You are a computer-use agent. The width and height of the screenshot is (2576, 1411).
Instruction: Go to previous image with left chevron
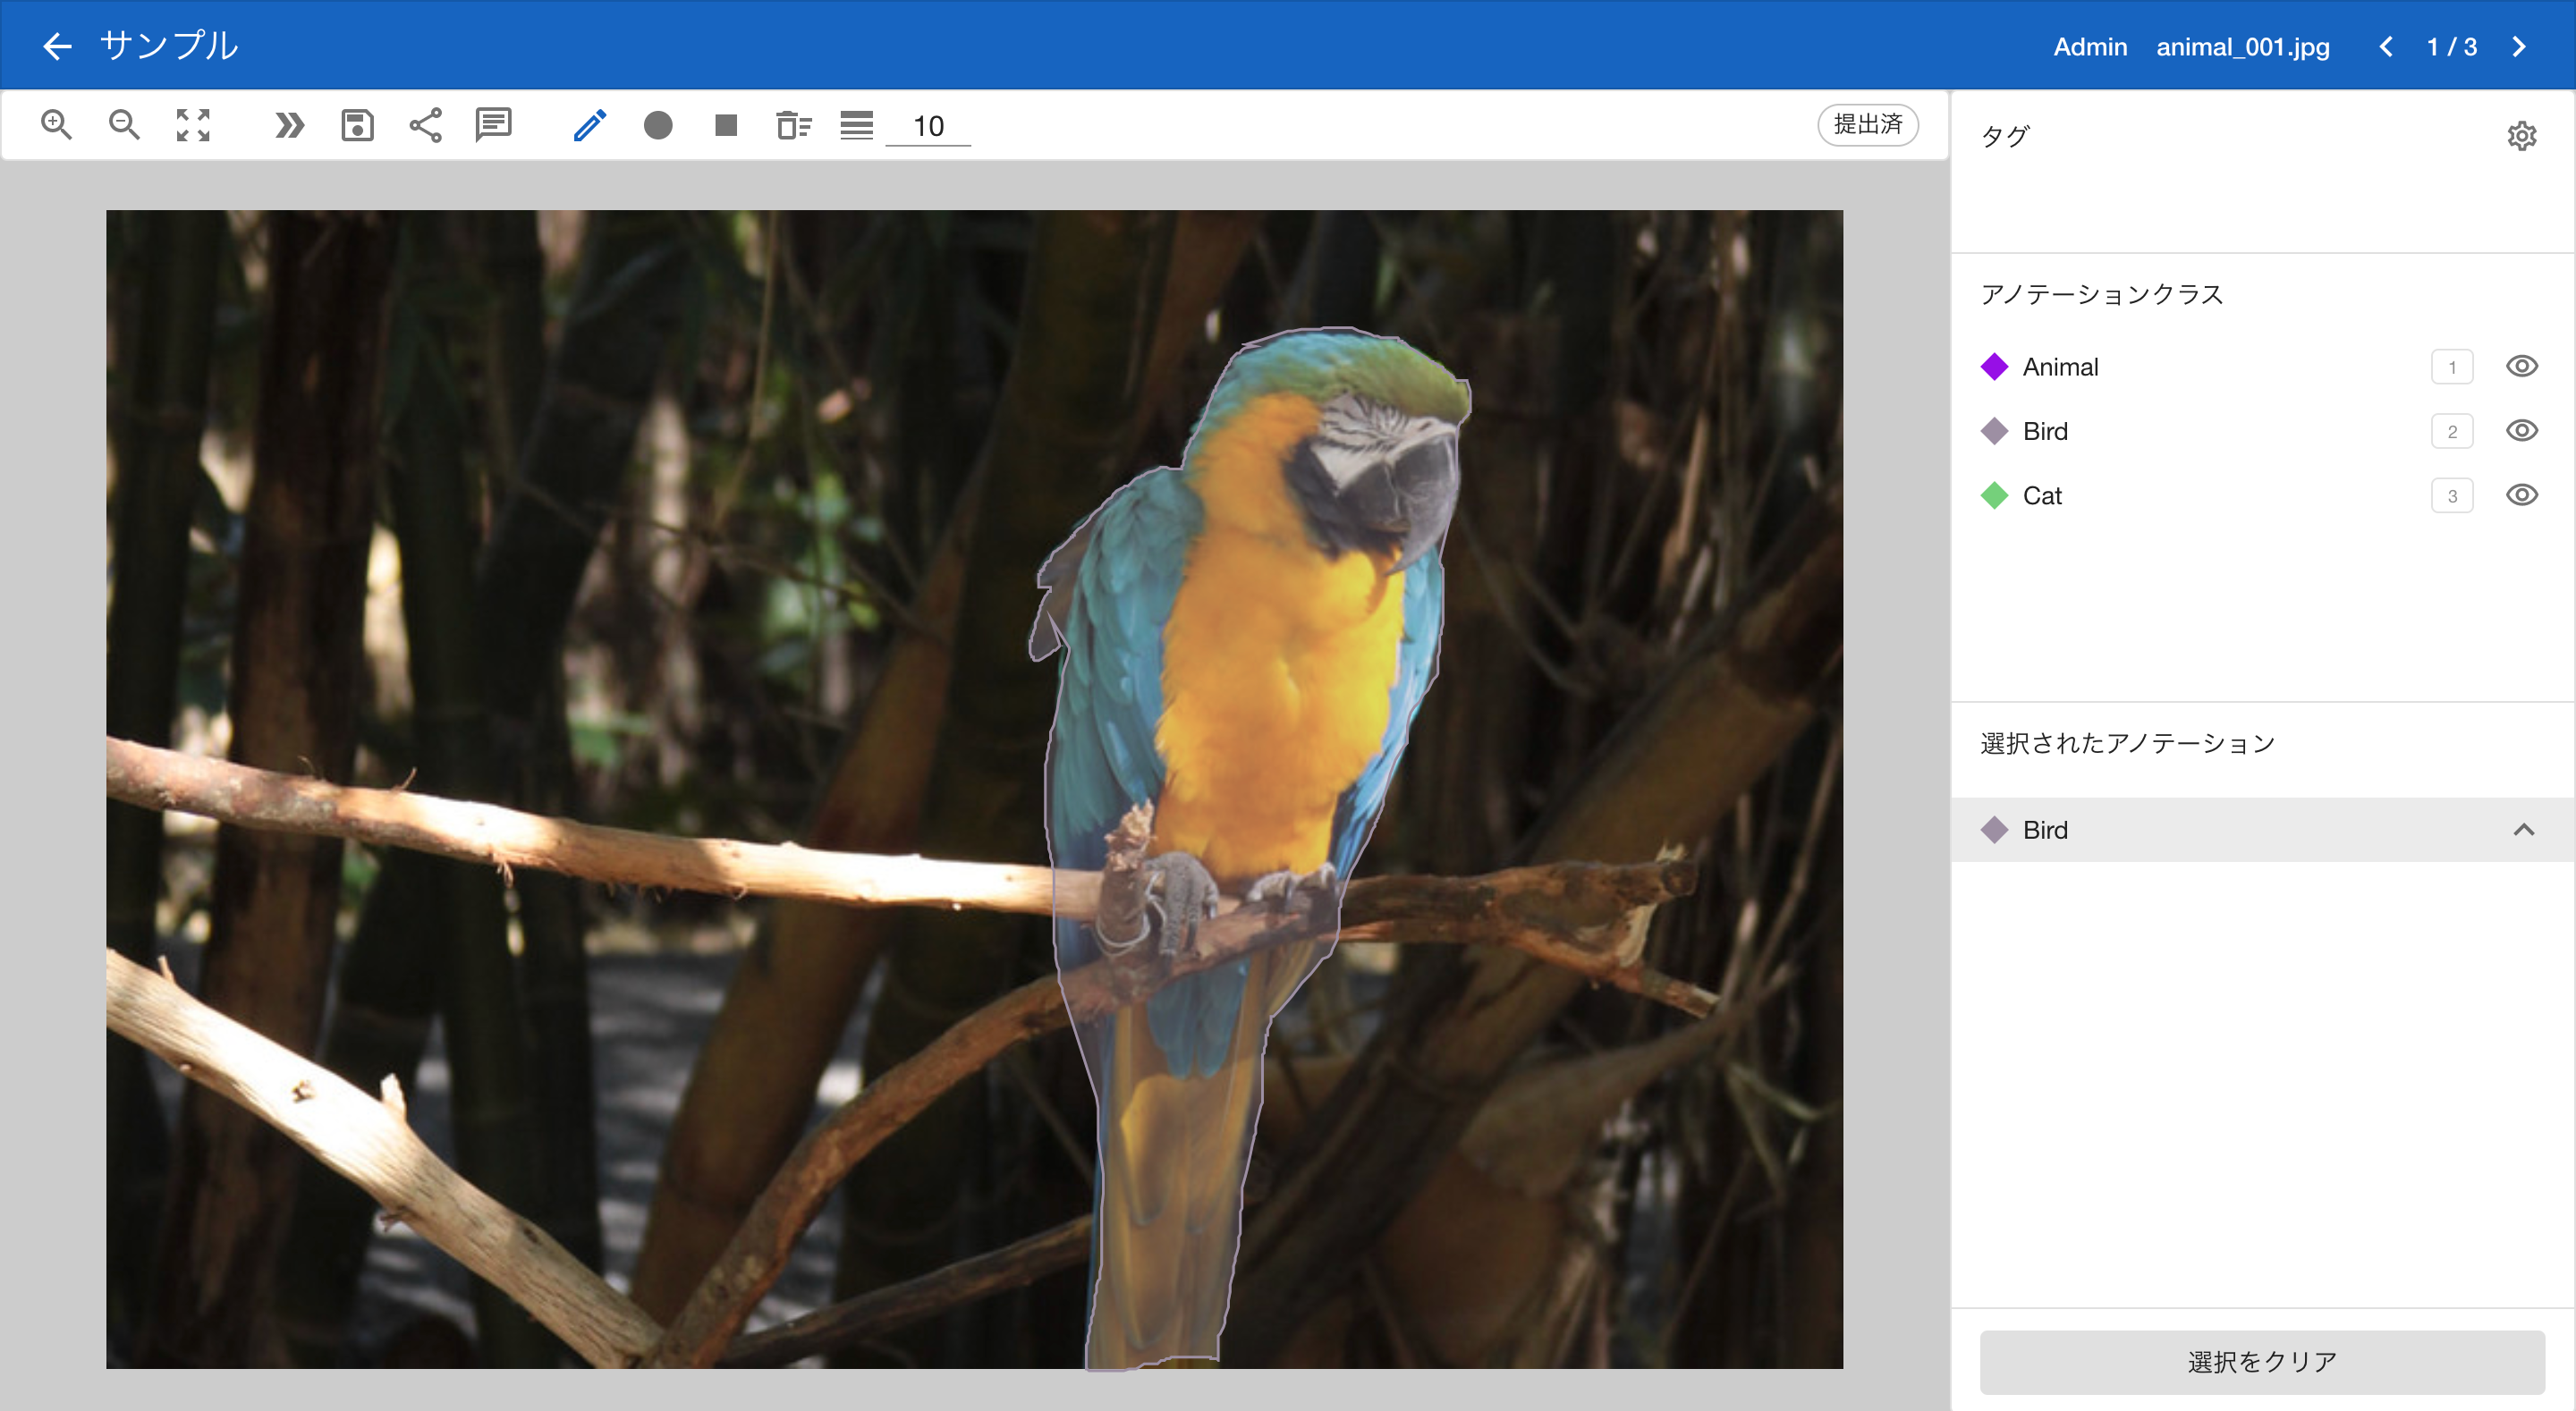point(2386,47)
